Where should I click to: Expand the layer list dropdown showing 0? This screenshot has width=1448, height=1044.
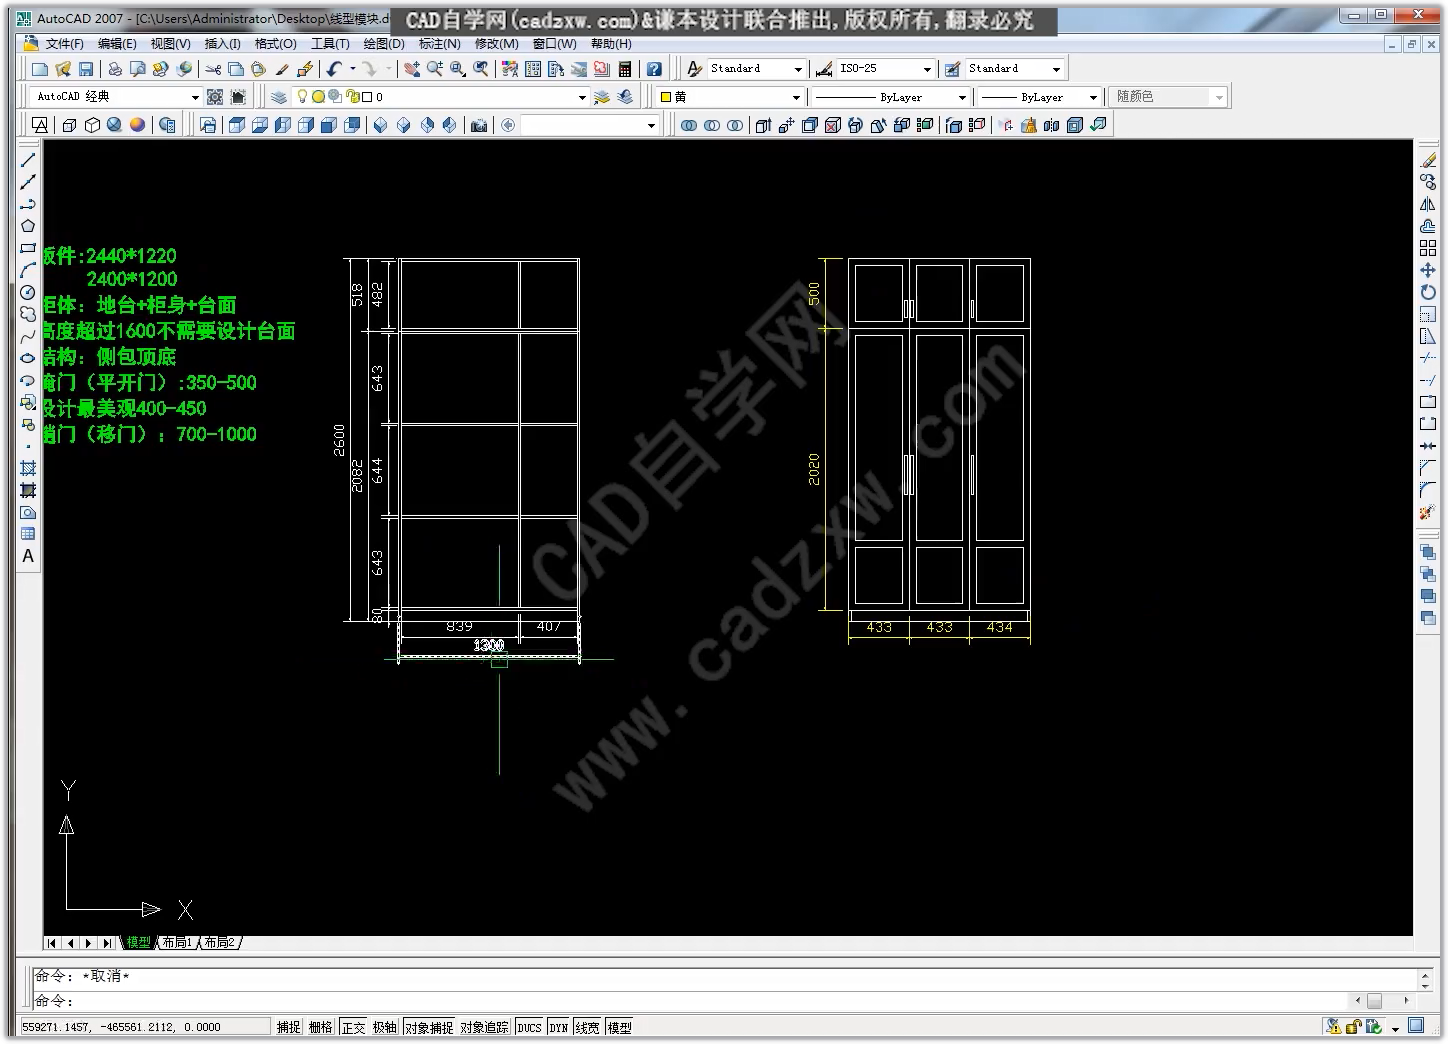[x=582, y=97]
